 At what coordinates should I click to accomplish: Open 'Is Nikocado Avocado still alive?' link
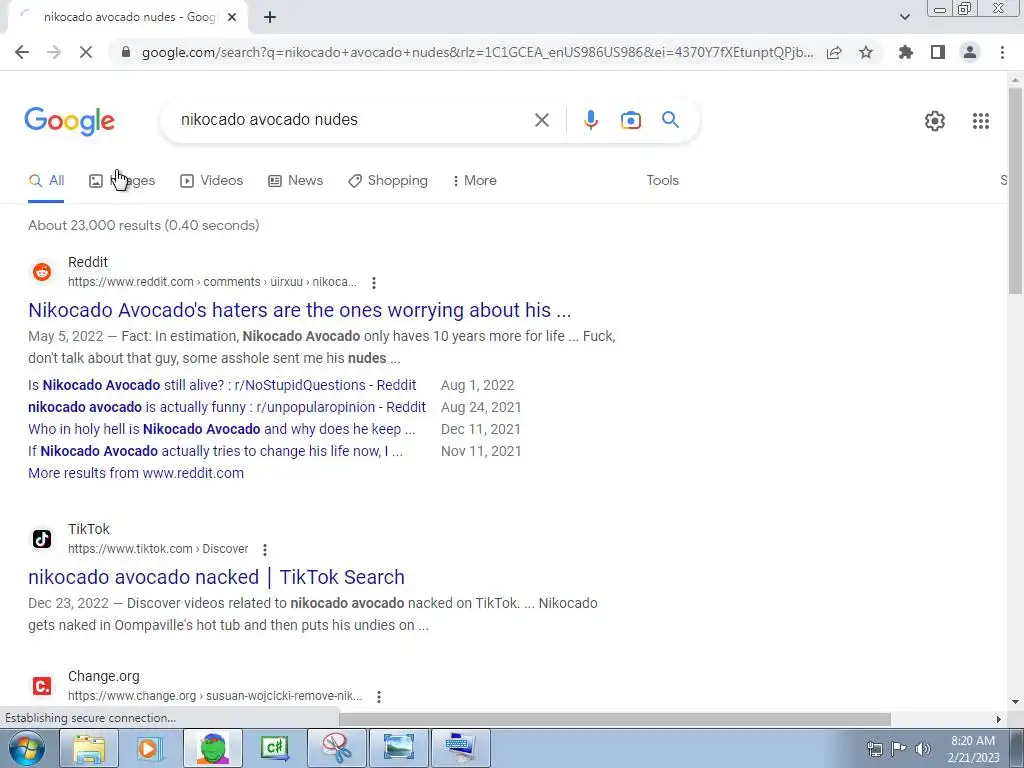coord(222,385)
